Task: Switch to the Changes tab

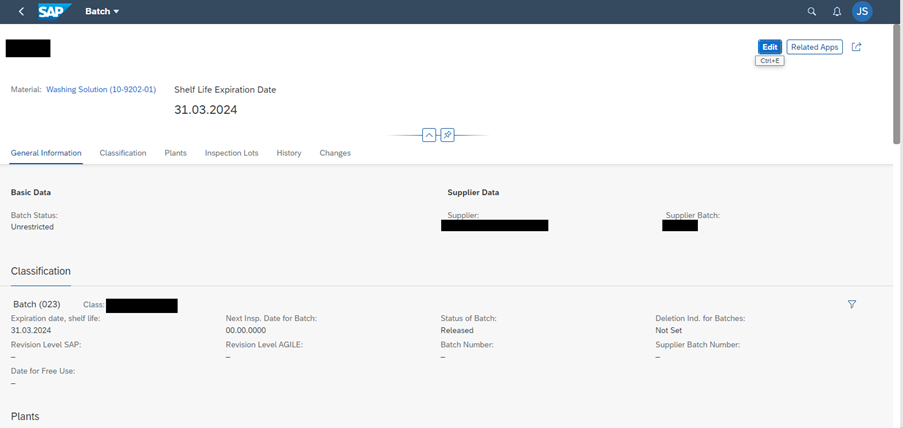Action: pos(335,153)
